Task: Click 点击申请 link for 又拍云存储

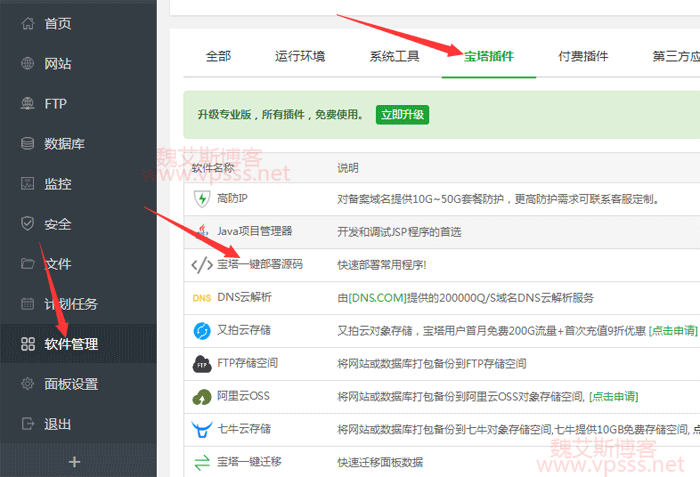Action: point(673,331)
